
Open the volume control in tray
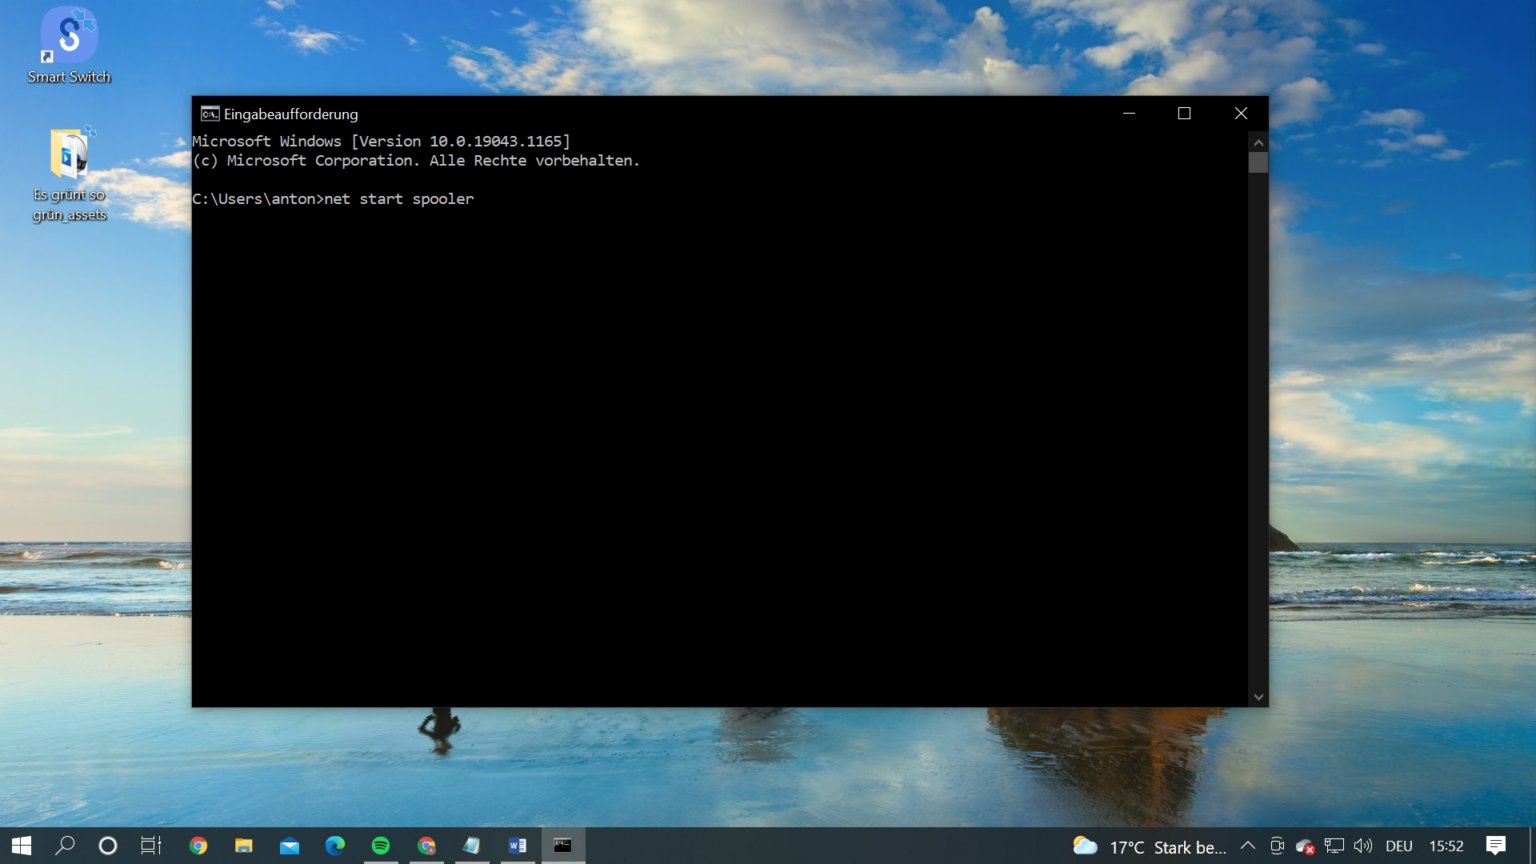[x=1363, y=846]
